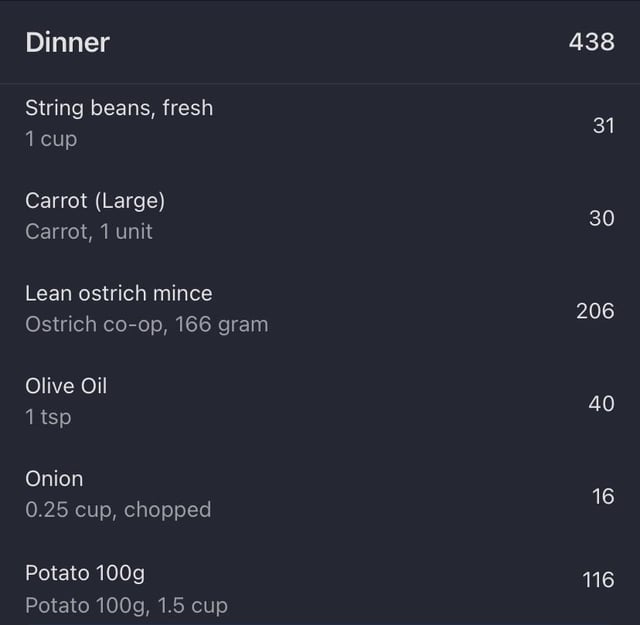
Task: Tap the 40 calories for olive oil
Action: tap(601, 403)
